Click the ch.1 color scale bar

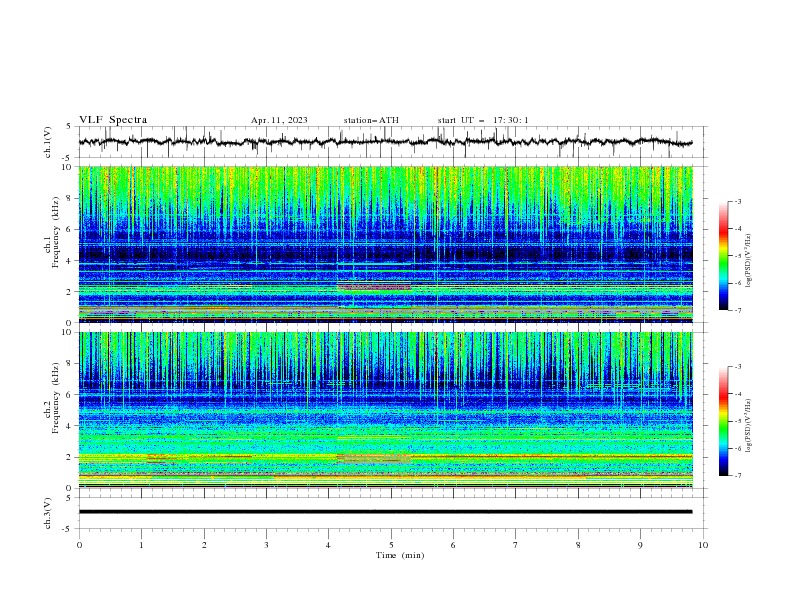(x=723, y=255)
